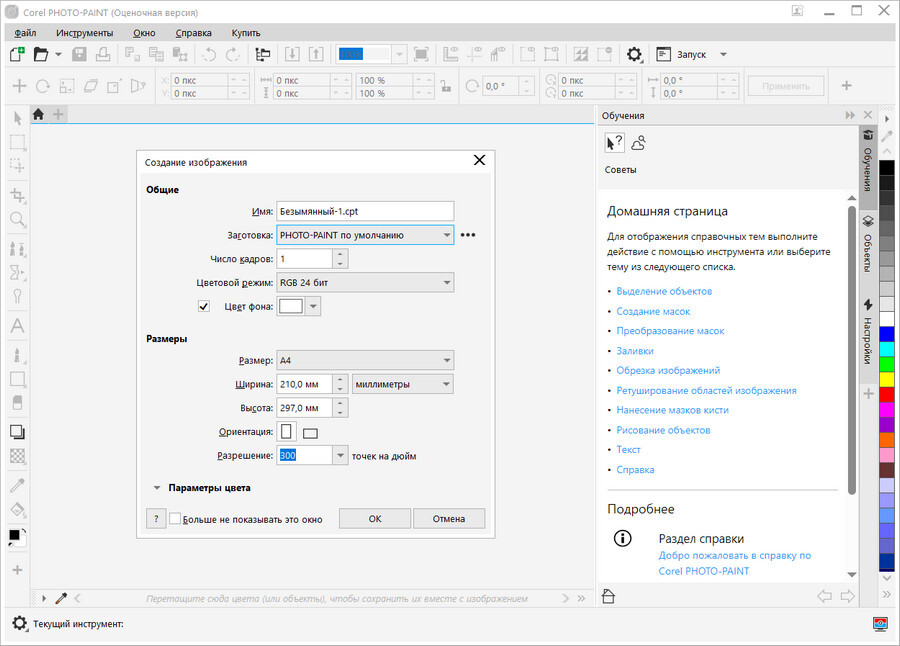Click the Число кадров input field

click(x=305, y=259)
